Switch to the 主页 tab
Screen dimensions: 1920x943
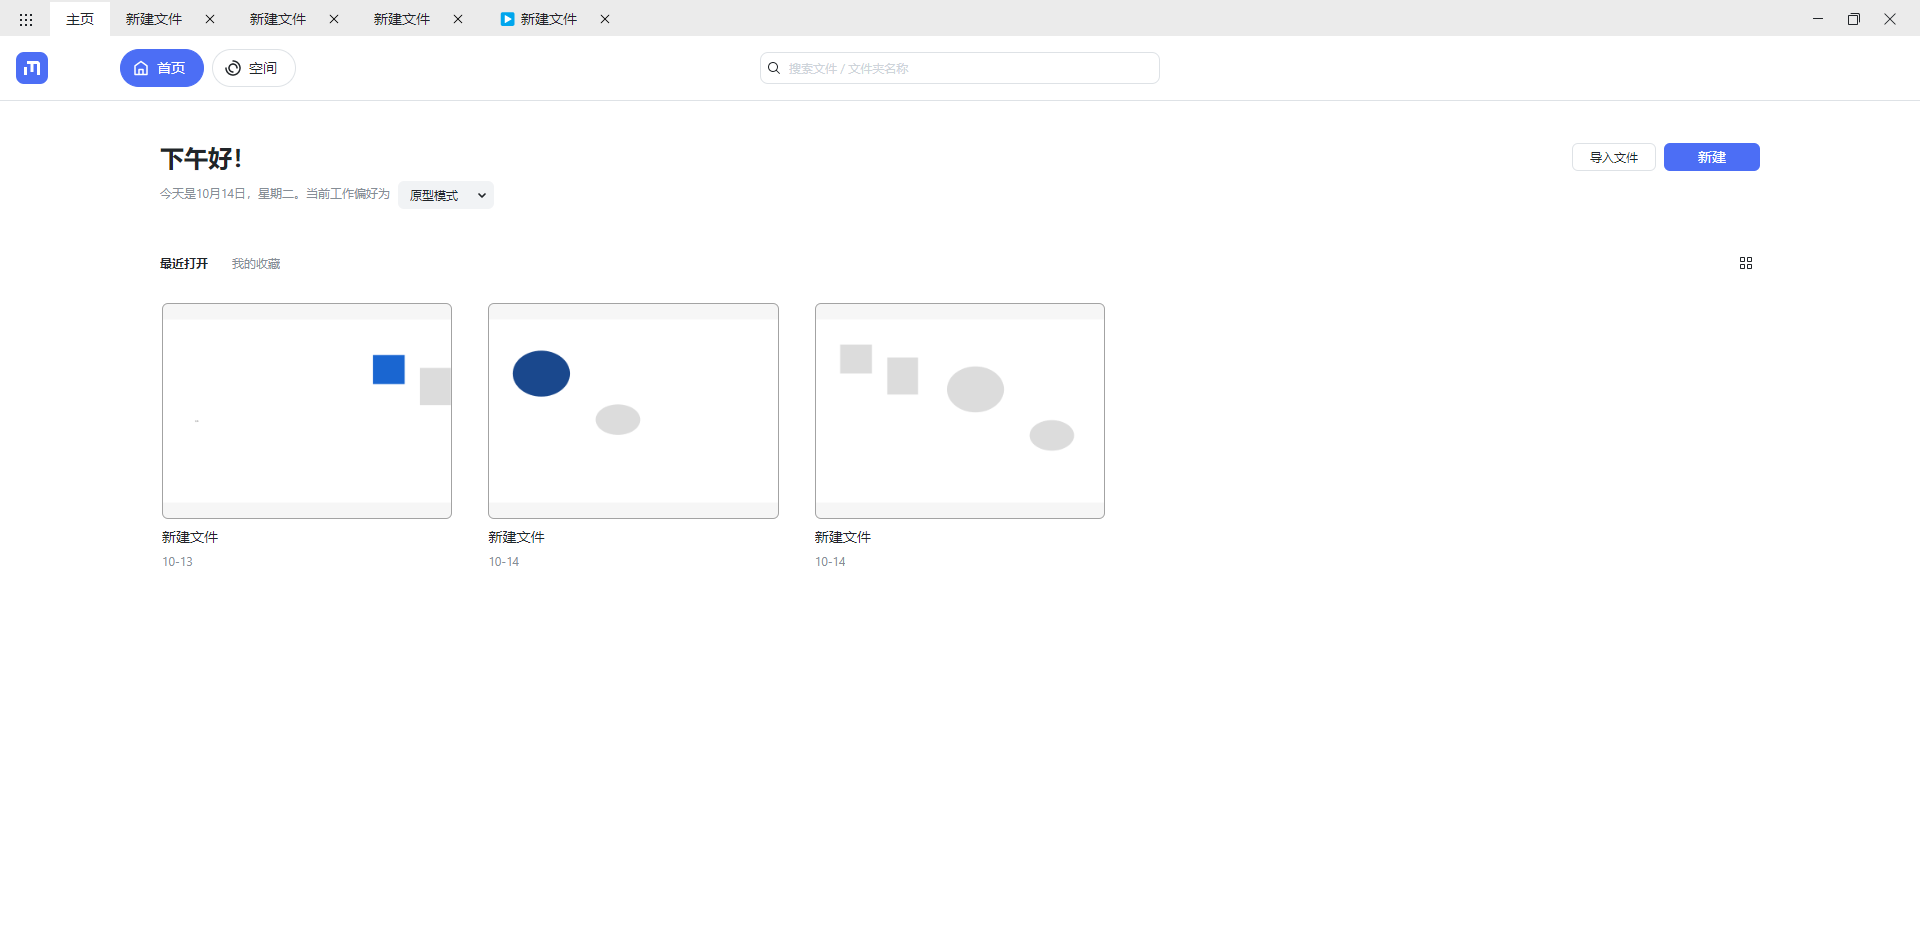tap(80, 19)
